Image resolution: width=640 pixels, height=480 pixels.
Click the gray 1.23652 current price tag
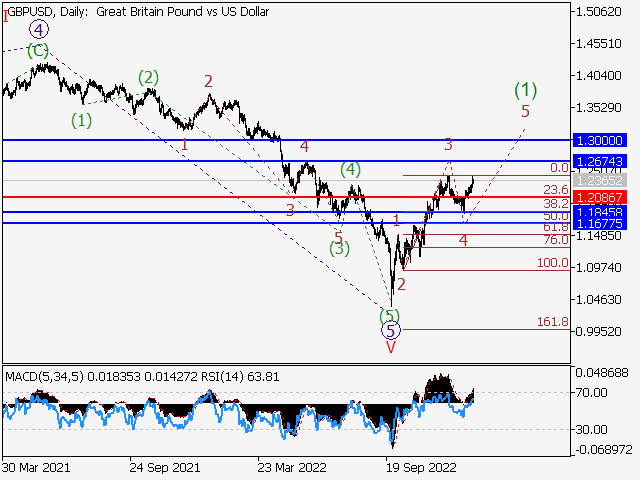pos(600,180)
